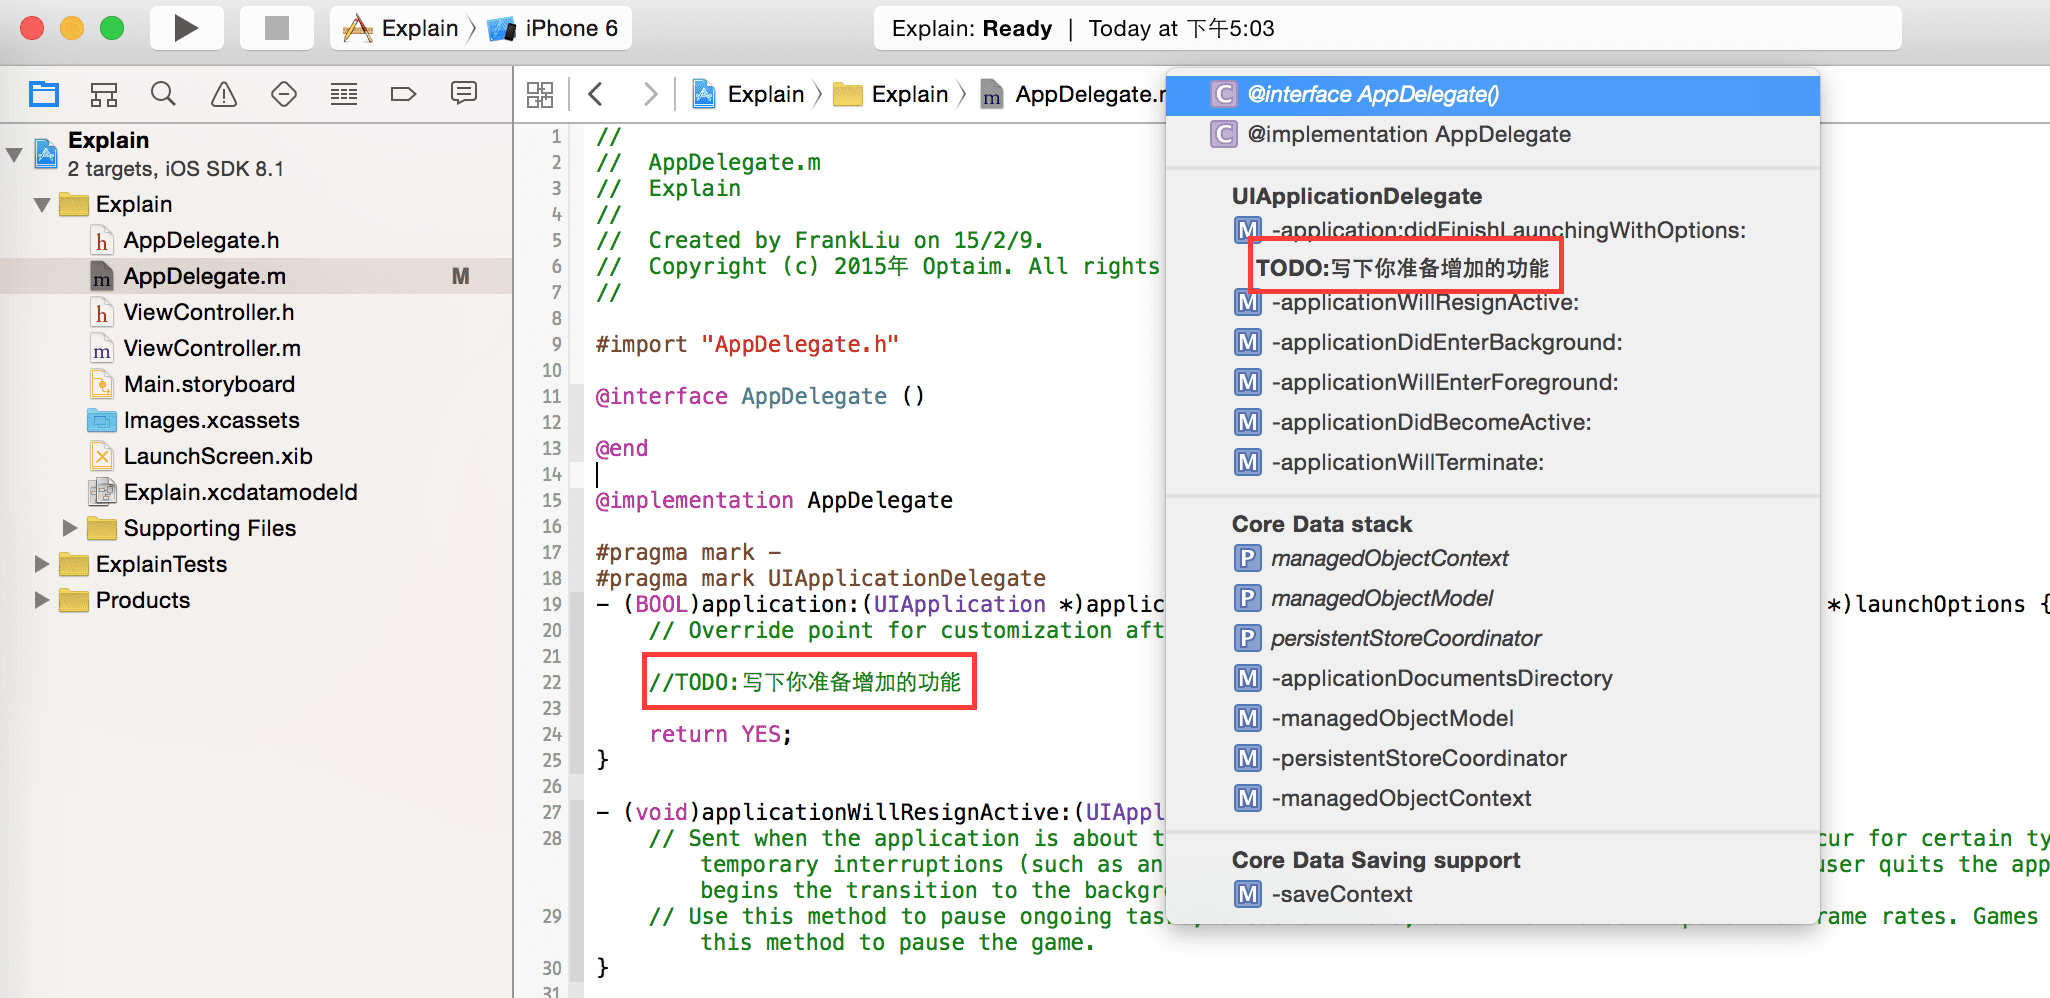This screenshot has height=998, width=2050.
Task: Open the related items grid menu
Action: coord(540,94)
